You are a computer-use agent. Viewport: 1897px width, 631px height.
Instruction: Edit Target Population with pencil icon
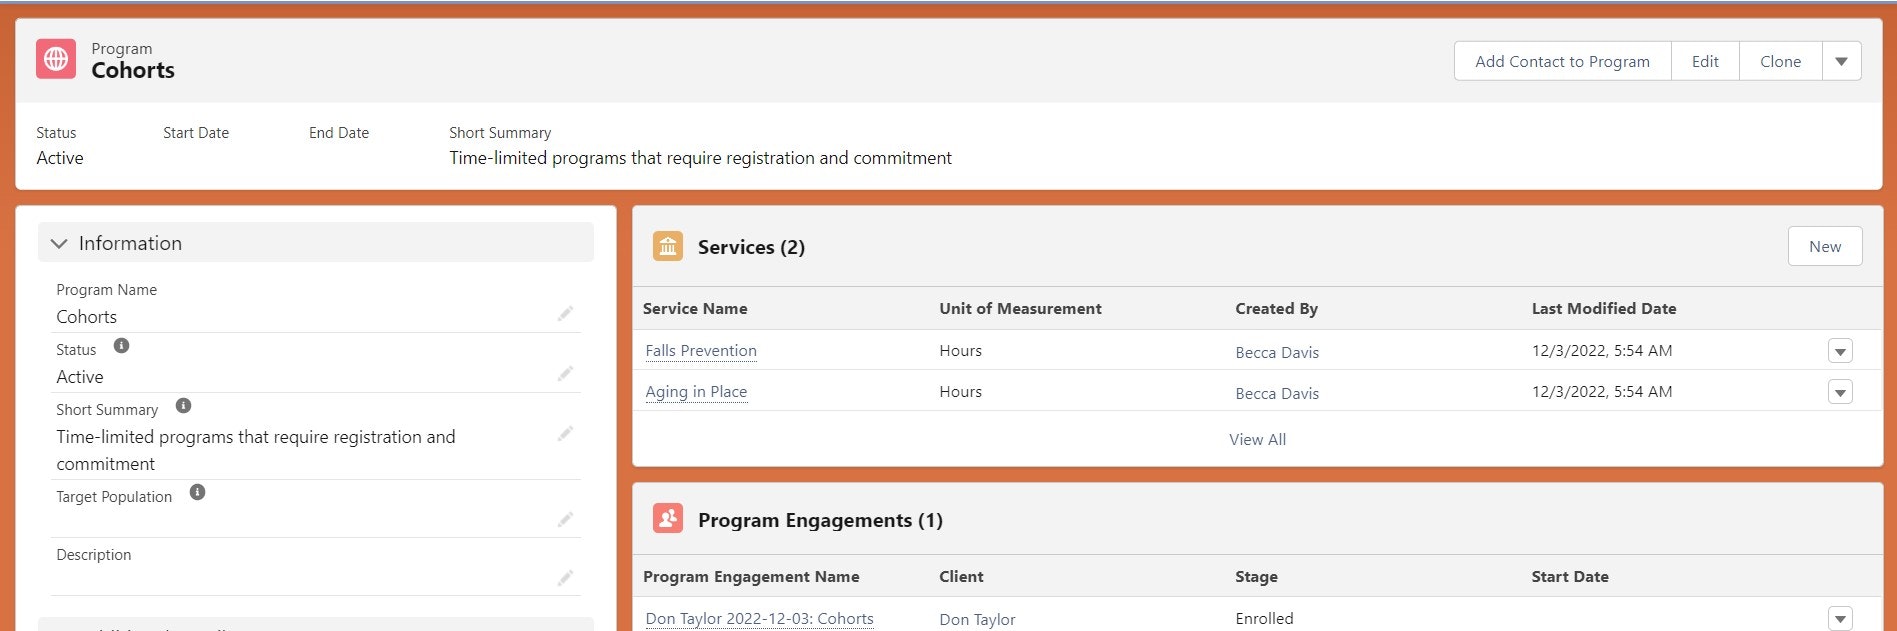tap(565, 520)
